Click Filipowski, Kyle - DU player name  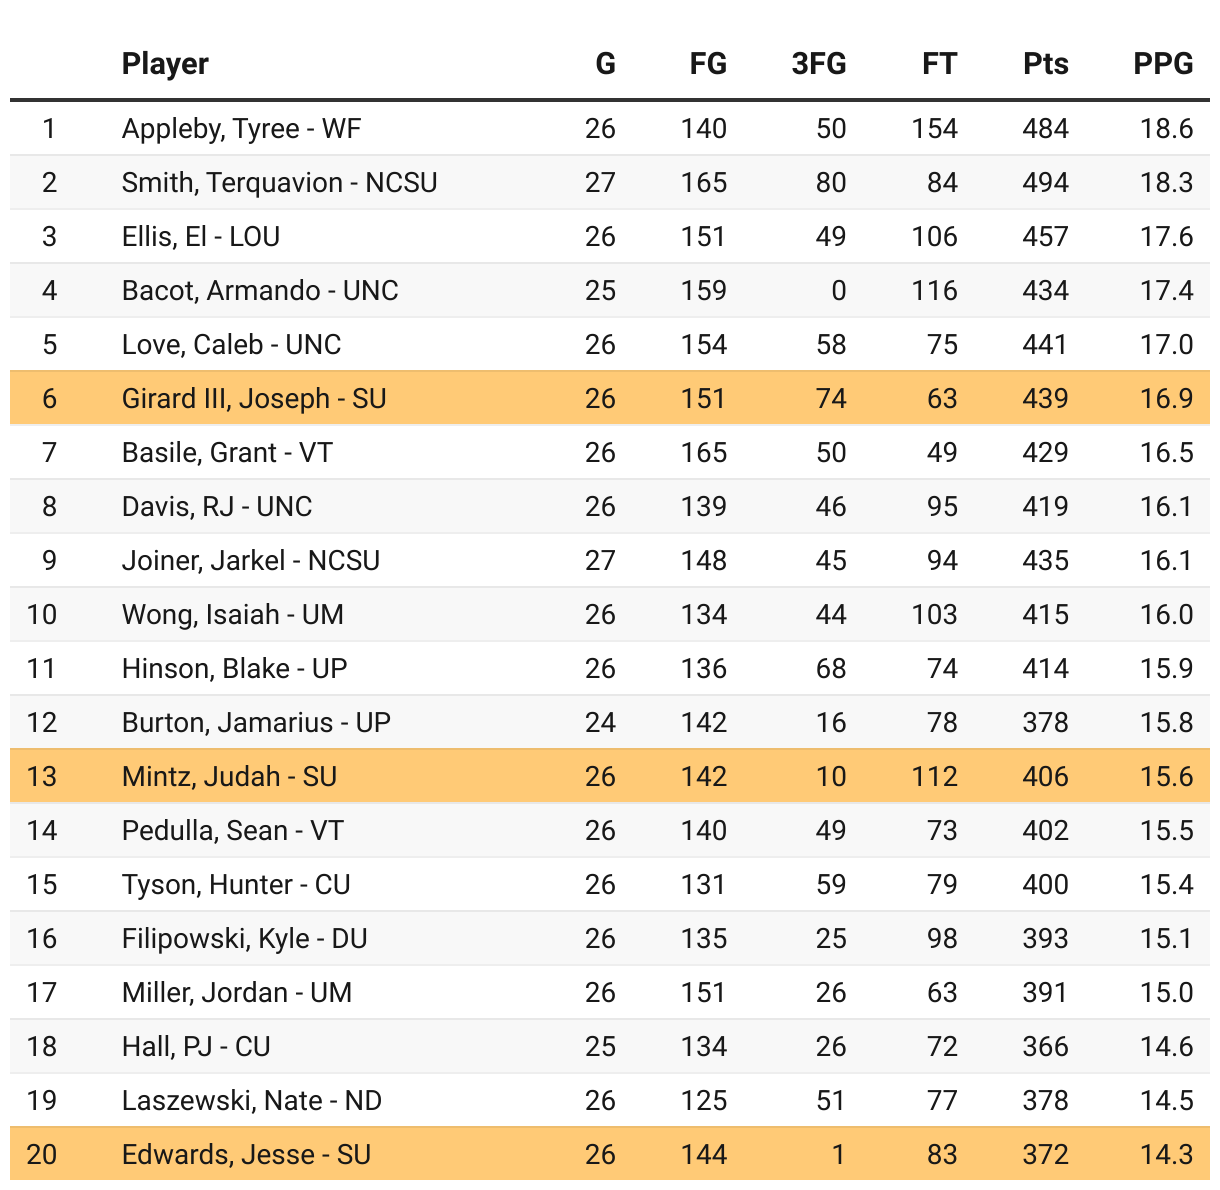click(244, 939)
